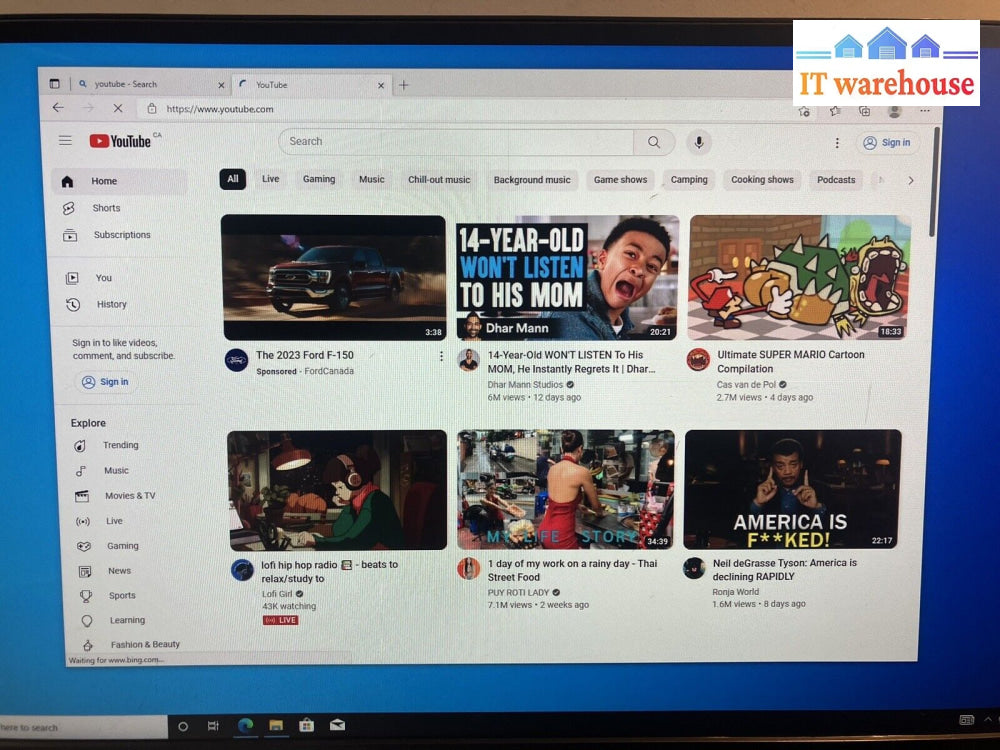Click the YouTube logo
This screenshot has height=750, width=1000.
121,141
